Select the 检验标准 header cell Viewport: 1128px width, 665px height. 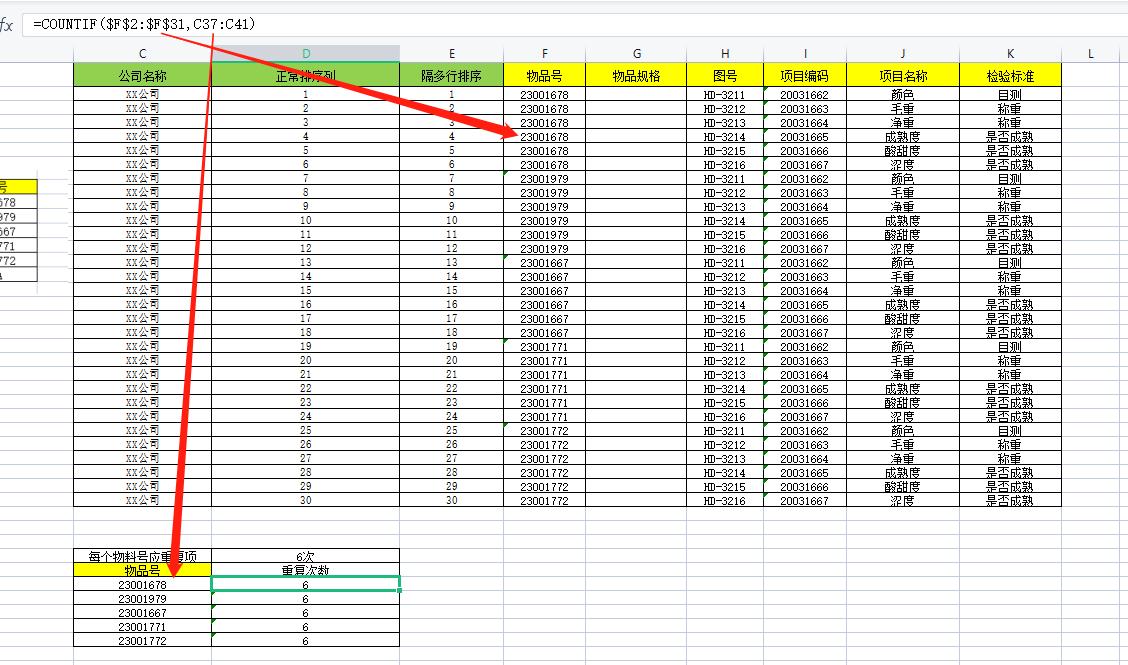tap(1010, 74)
